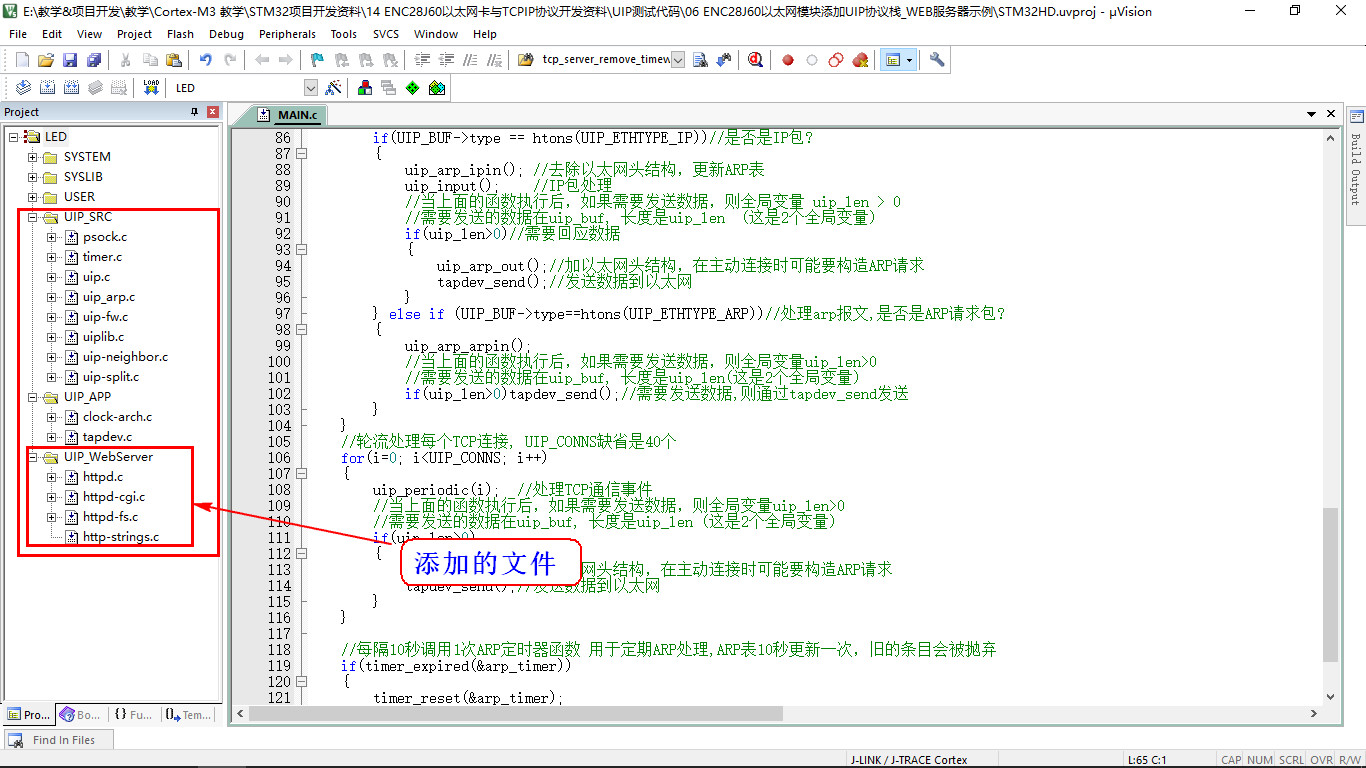Undo the last edit
Image resolution: width=1366 pixels, height=768 pixels.
point(205,60)
